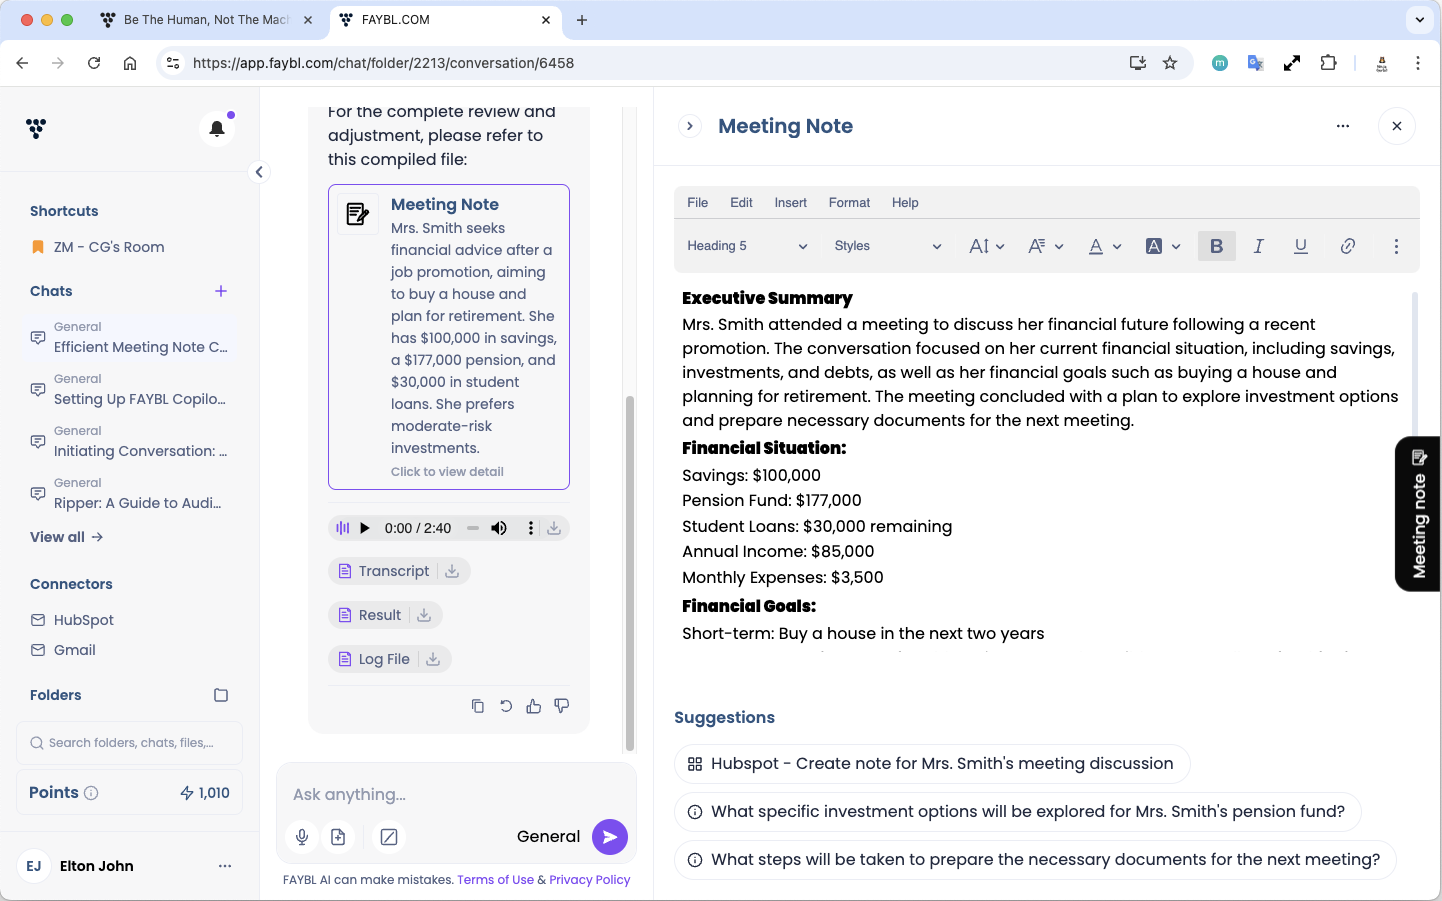The image size is (1442, 901).
Task: Open the Edit menu in editor
Action: (x=741, y=203)
